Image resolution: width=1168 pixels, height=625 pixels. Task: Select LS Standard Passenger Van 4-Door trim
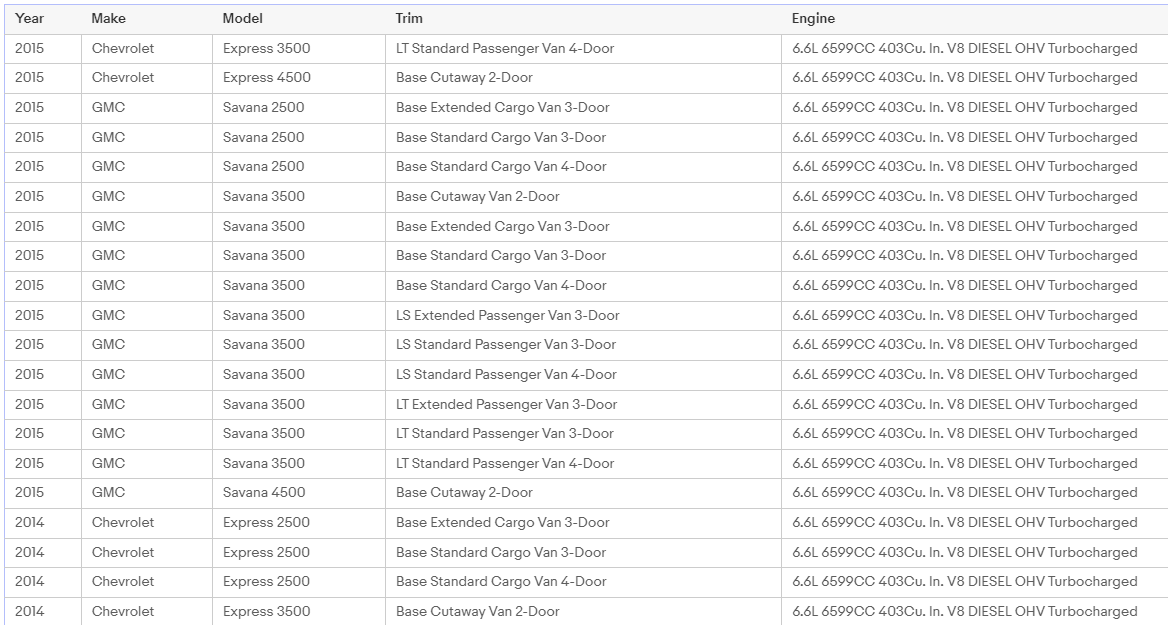pyautogui.click(x=506, y=374)
